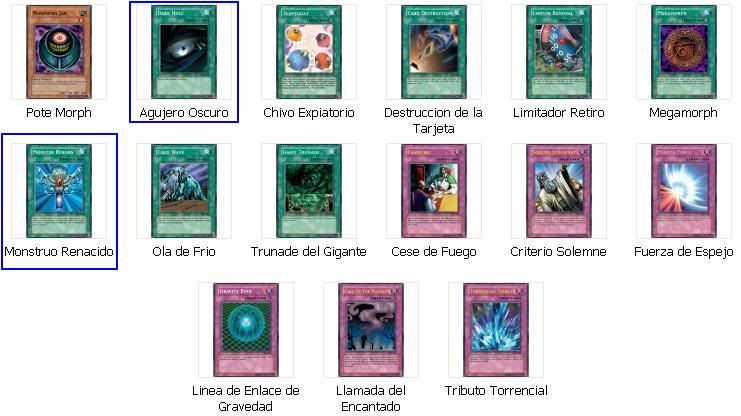This screenshot has height=416, width=741.
Task: Select the Destruccion de la Tarjeta card
Action: point(434,52)
